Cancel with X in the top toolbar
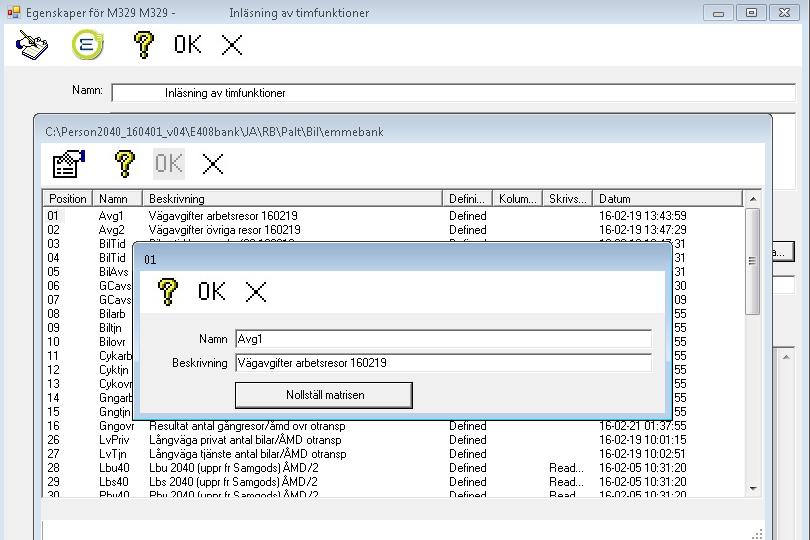Image resolution: width=810 pixels, height=540 pixels. pos(232,45)
